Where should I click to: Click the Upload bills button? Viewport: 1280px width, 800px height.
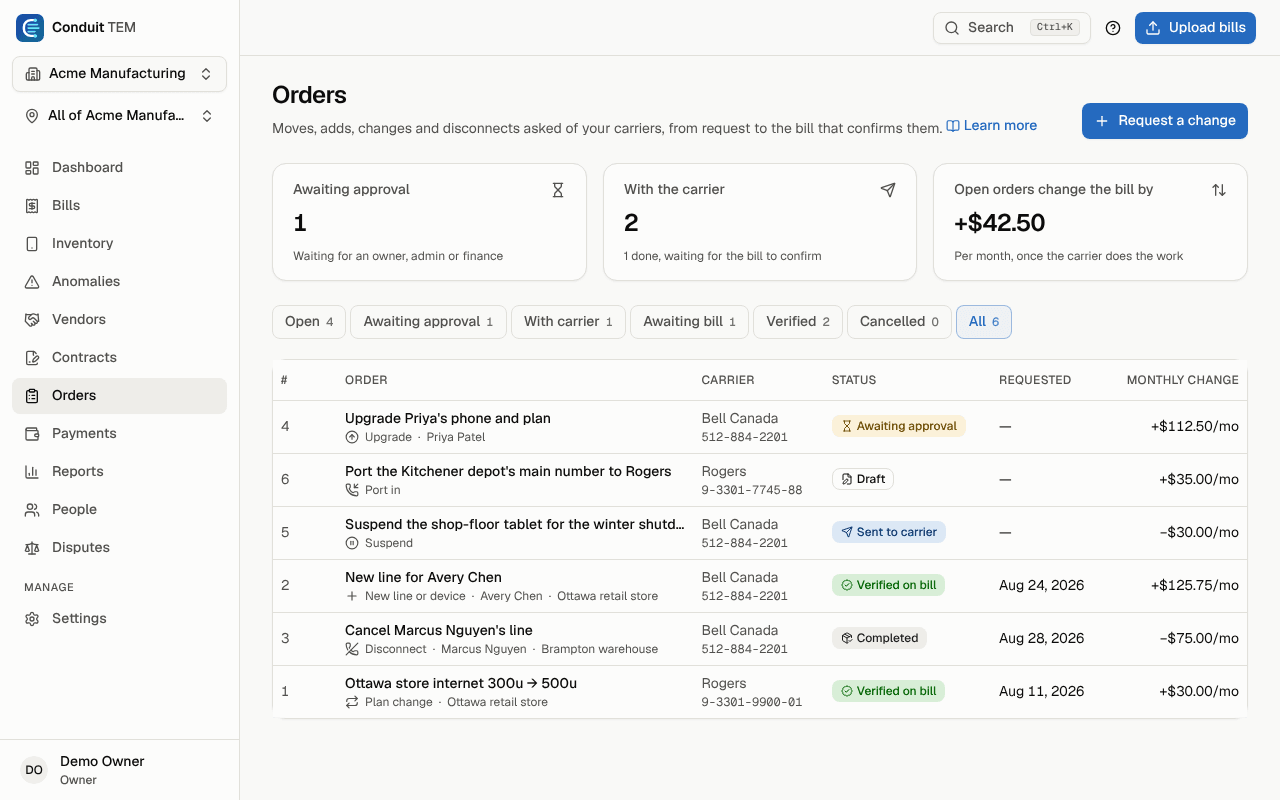(x=1195, y=28)
